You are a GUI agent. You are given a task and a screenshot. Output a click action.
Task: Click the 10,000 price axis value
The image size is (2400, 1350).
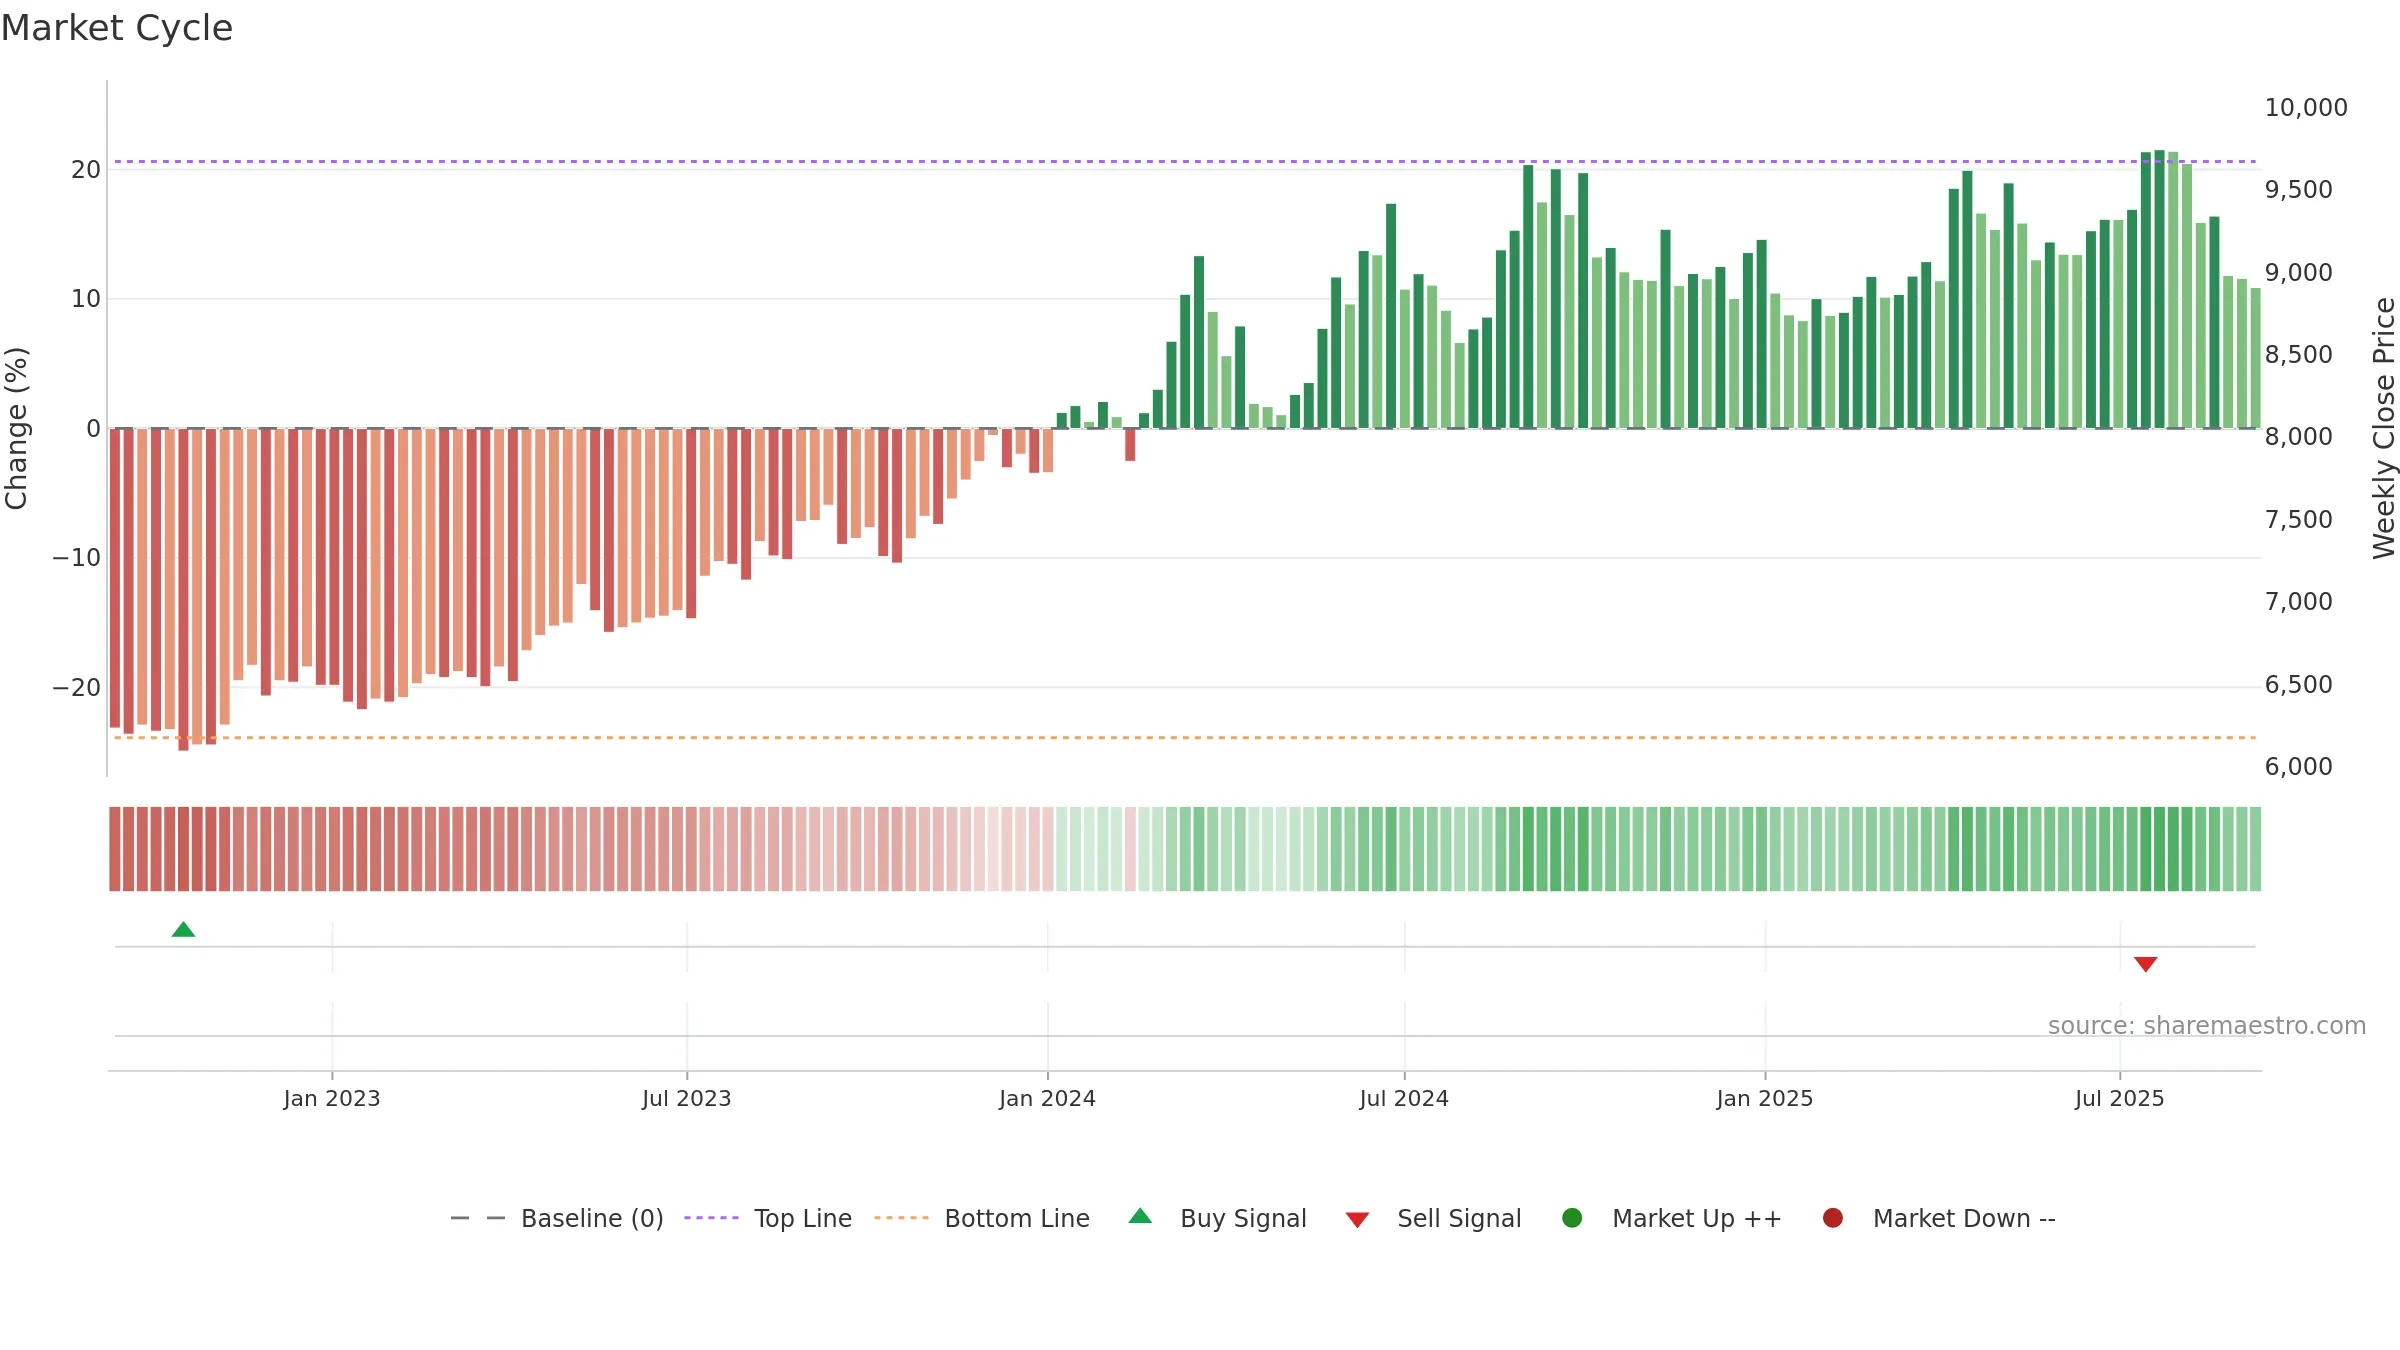tap(2306, 108)
